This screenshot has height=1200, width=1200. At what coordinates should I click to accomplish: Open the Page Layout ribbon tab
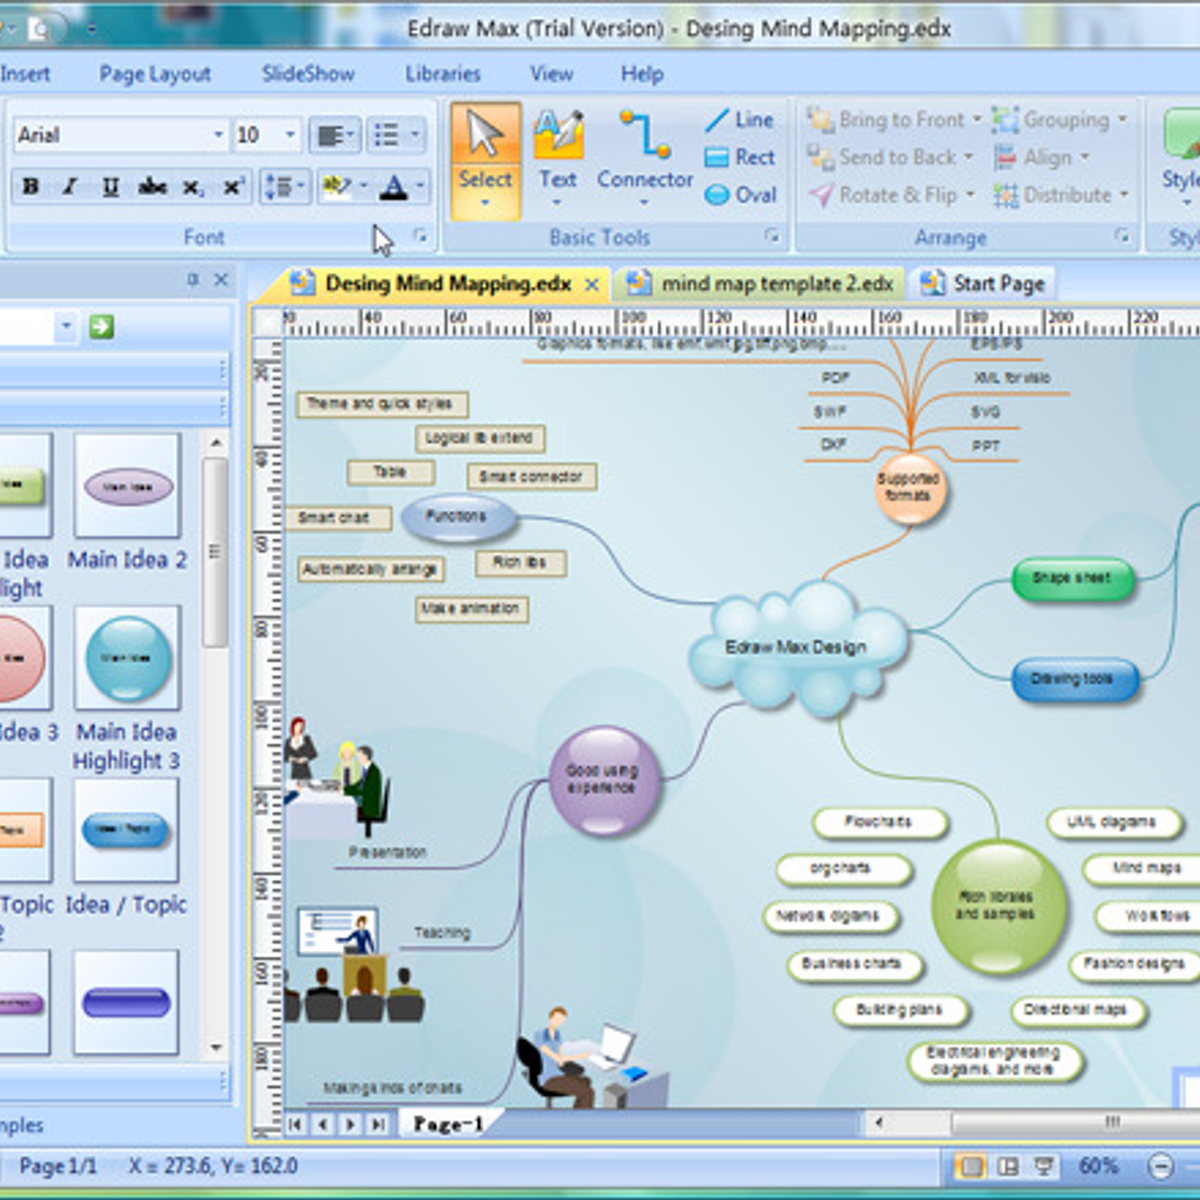pyautogui.click(x=155, y=74)
